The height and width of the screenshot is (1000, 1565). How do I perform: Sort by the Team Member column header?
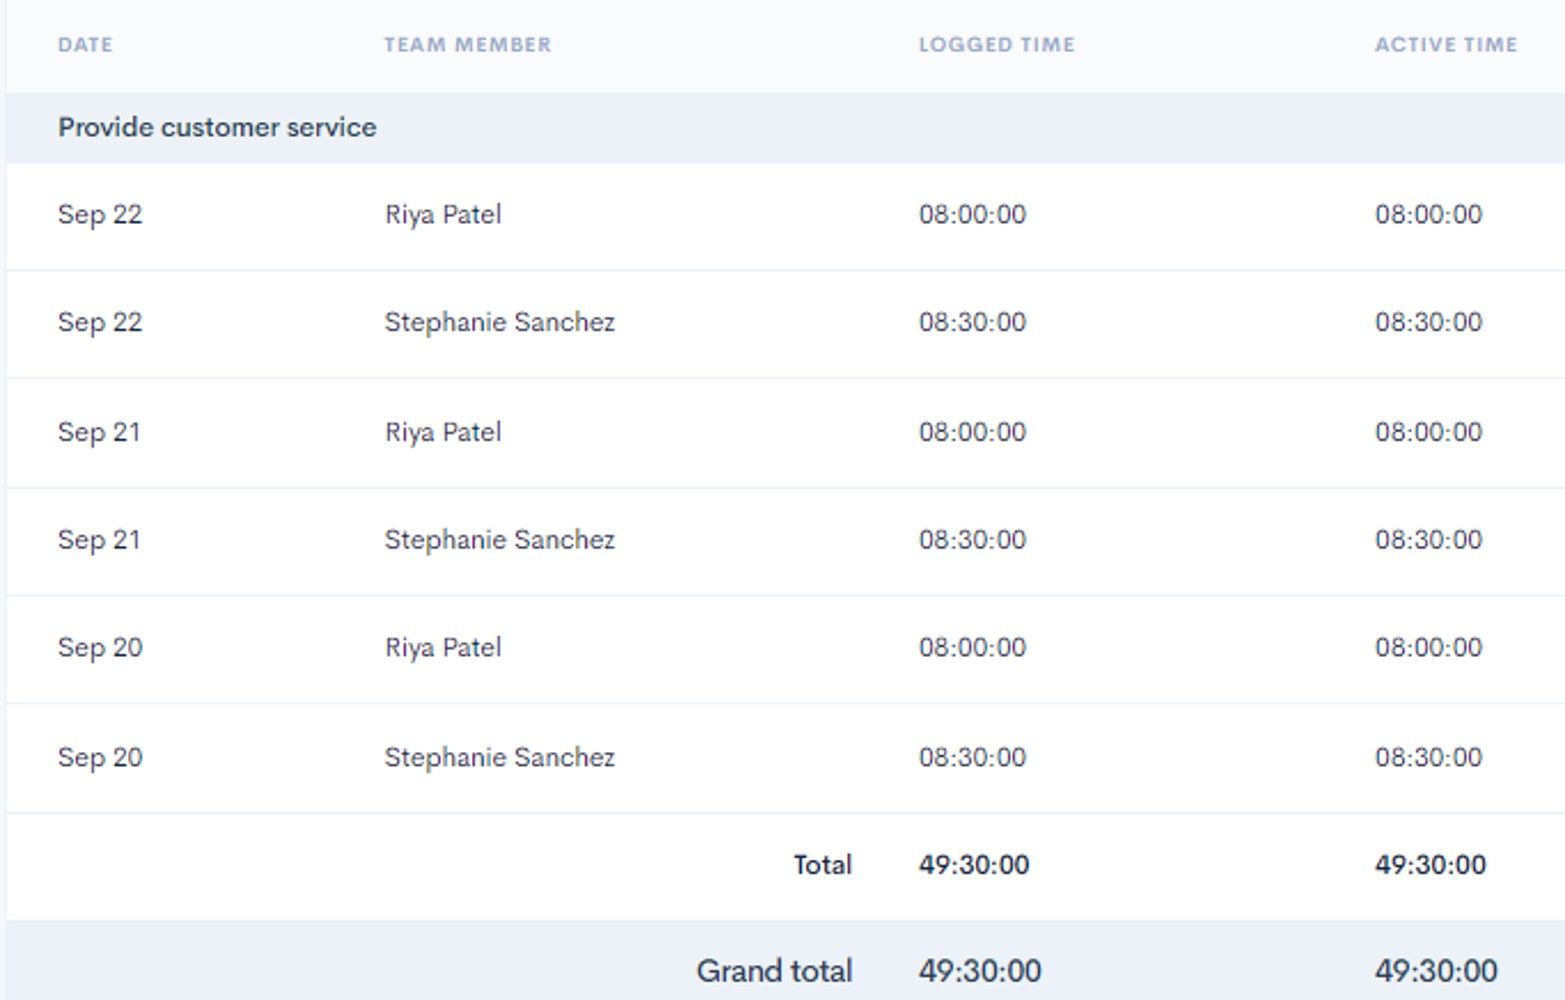tap(467, 45)
